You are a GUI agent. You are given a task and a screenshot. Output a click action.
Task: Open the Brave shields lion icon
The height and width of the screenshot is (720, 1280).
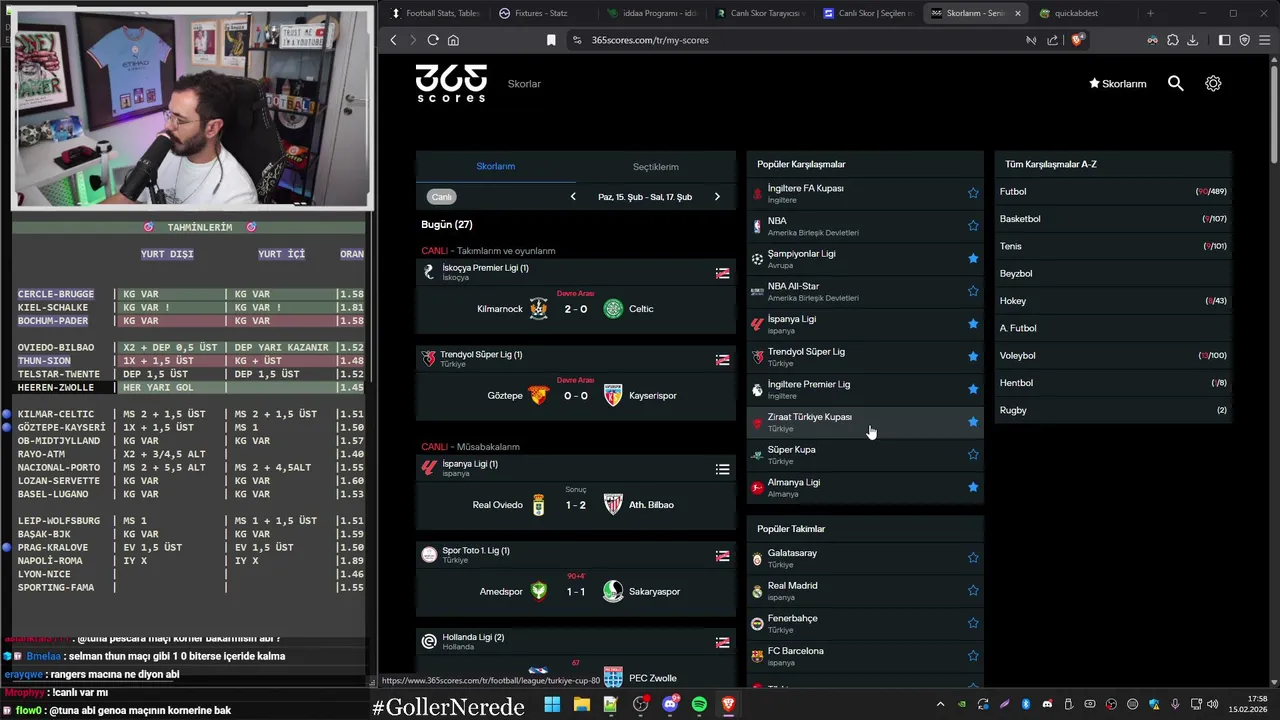coord(1077,40)
